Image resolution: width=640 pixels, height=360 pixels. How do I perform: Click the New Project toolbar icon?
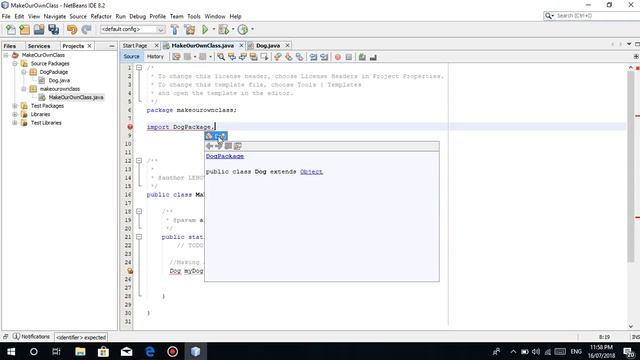pos(24,29)
